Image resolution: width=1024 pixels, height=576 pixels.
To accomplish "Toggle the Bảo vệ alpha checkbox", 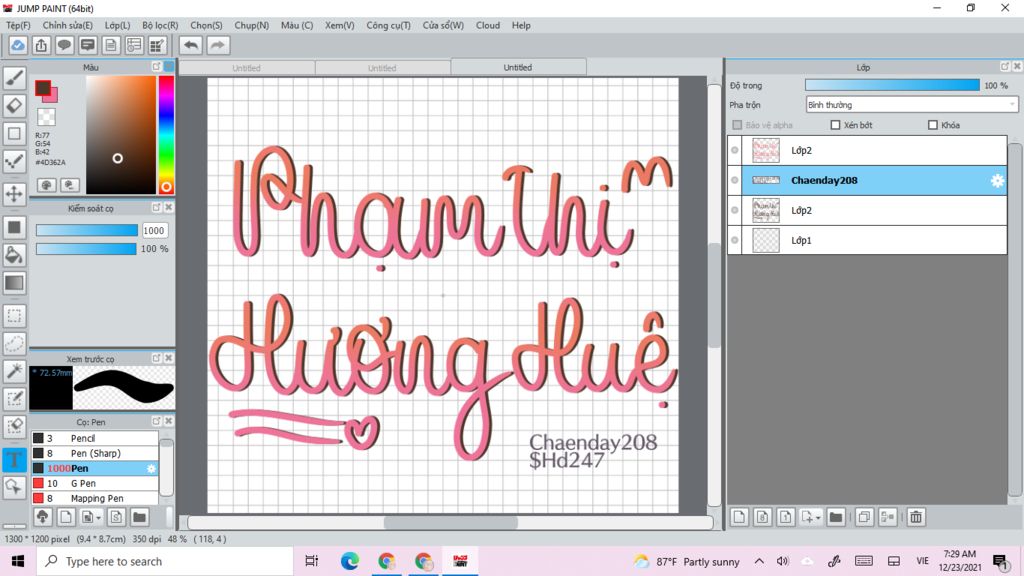I will (737, 125).
